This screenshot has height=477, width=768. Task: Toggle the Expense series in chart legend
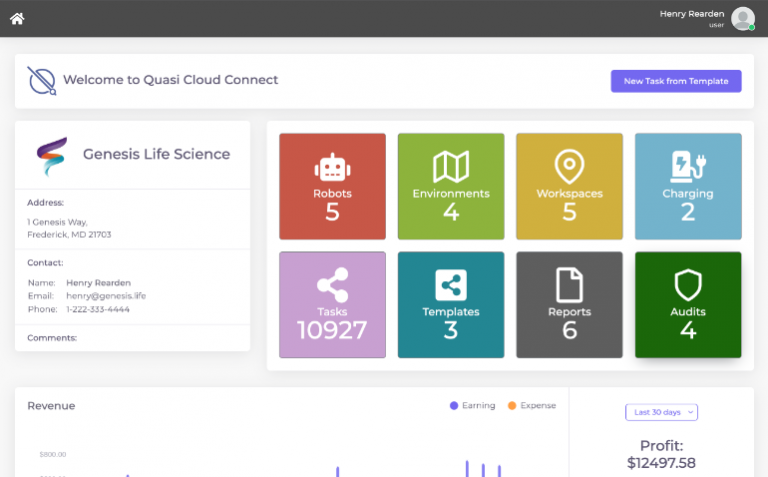tap(531, 406)
